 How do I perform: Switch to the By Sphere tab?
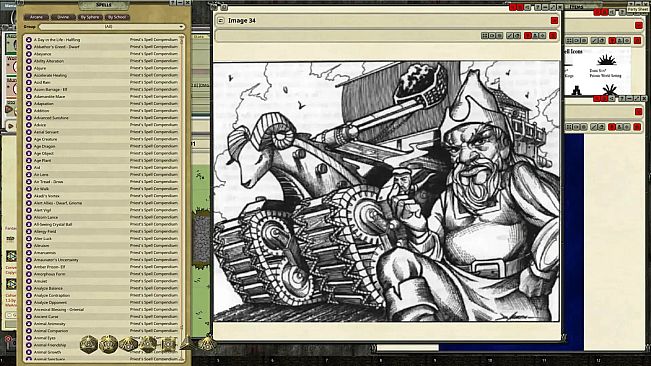(x=90, y=17)
